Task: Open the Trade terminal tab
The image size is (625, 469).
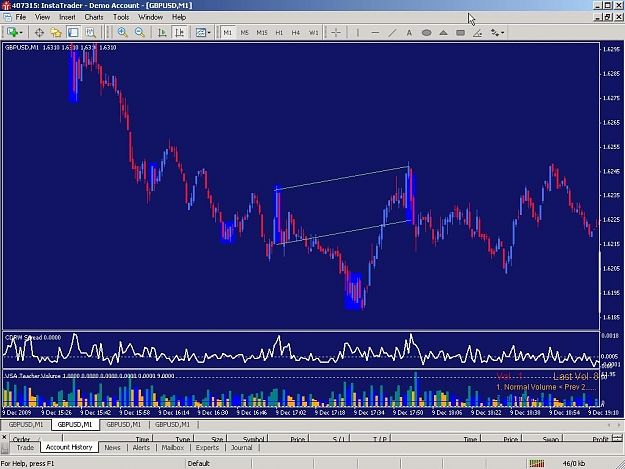Action: pos(25,447)
